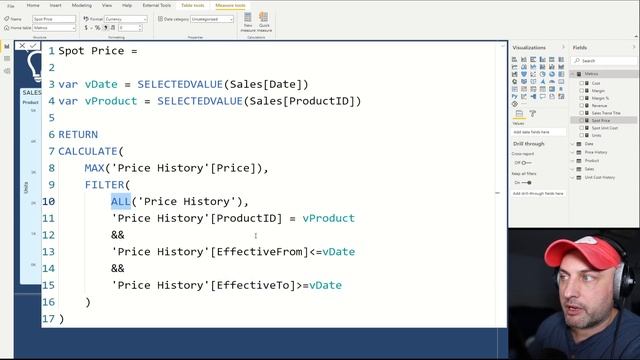The height and width of the screenshot is (360, 640).
Task: Open the Data category dropdown
Action: (212, 19)
